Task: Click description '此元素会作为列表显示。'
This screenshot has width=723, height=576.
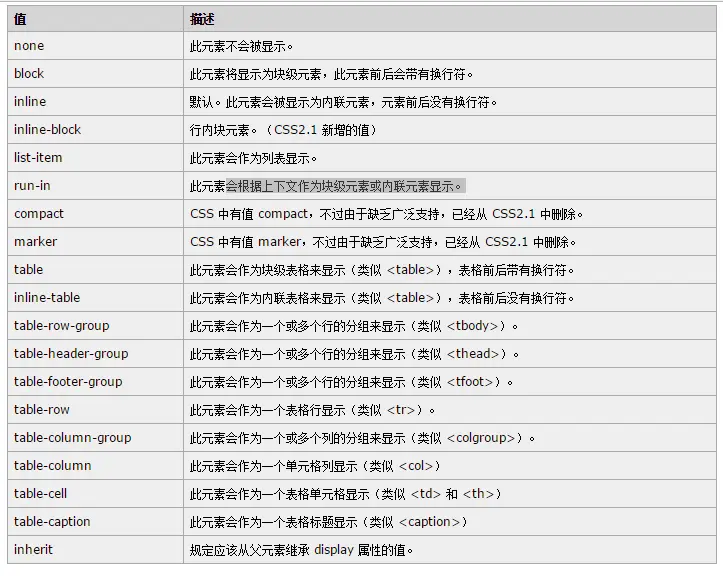Action: tap(253, 159)
